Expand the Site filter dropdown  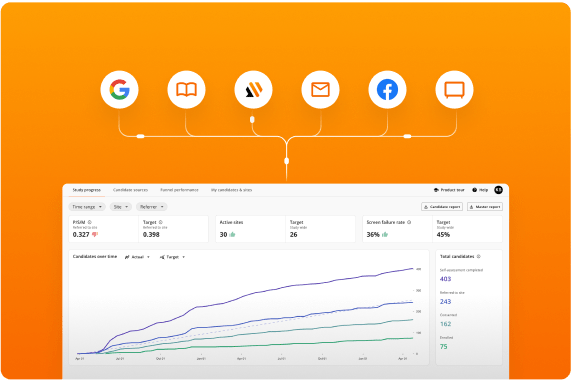coord(121,207)
